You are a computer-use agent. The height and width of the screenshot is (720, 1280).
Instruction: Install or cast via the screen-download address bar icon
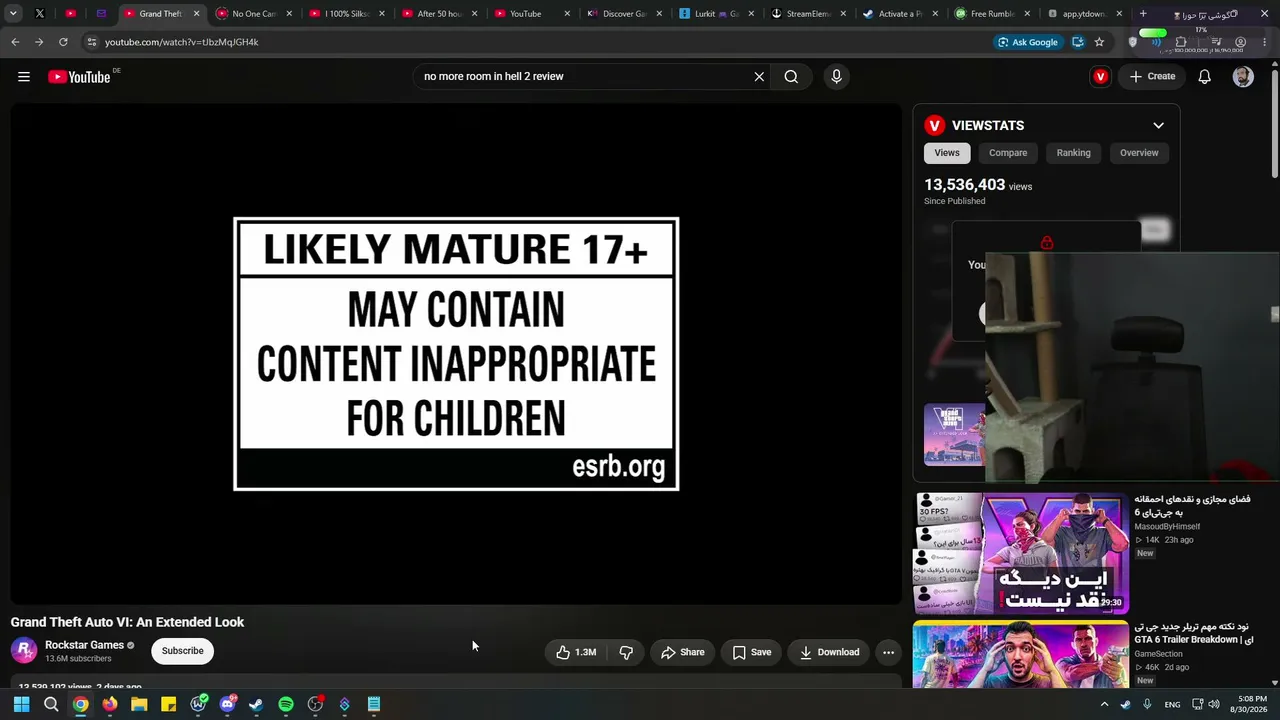[1078, 42]
